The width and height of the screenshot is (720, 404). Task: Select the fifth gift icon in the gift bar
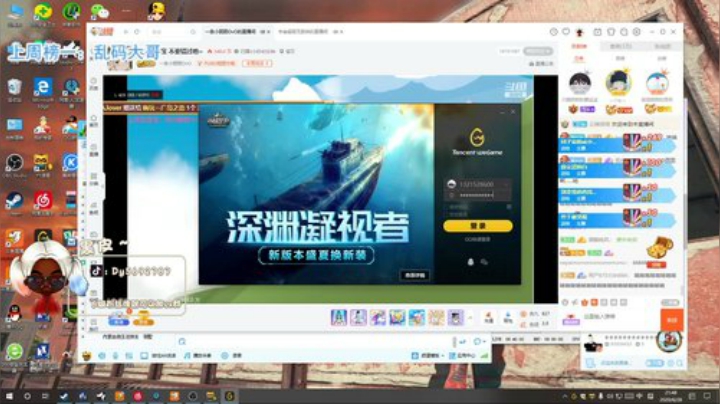tap(416, 317)
